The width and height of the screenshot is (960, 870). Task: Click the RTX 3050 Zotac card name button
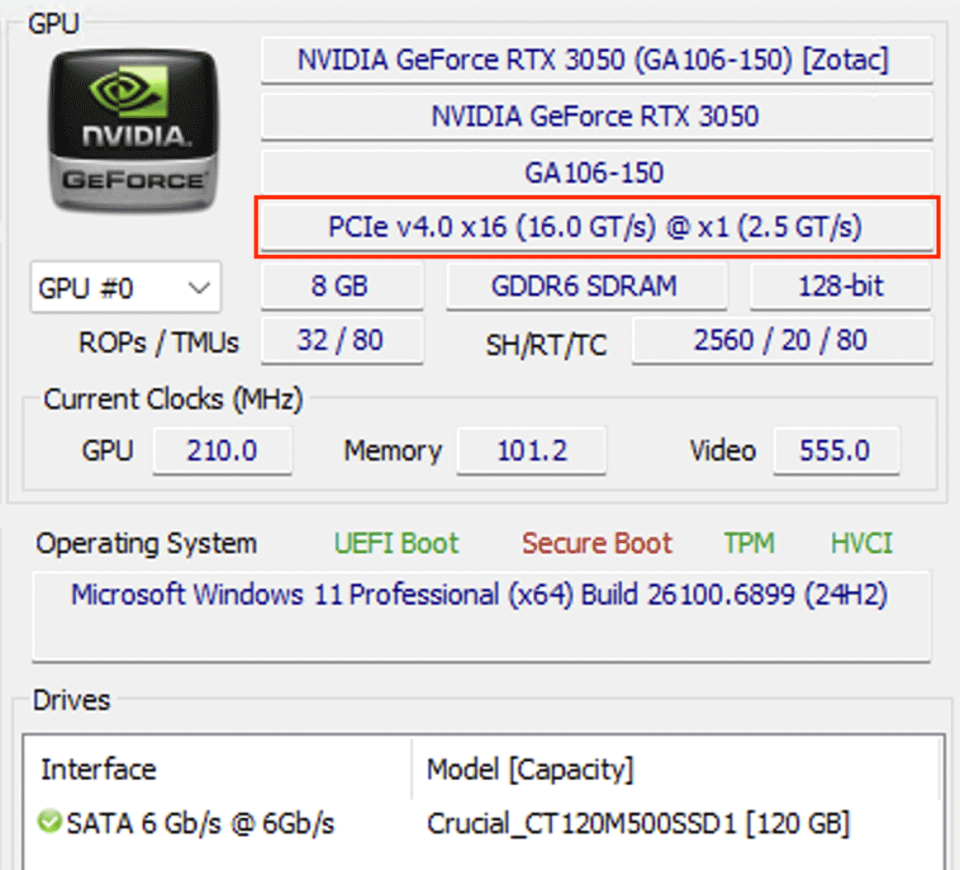point(596,60)
